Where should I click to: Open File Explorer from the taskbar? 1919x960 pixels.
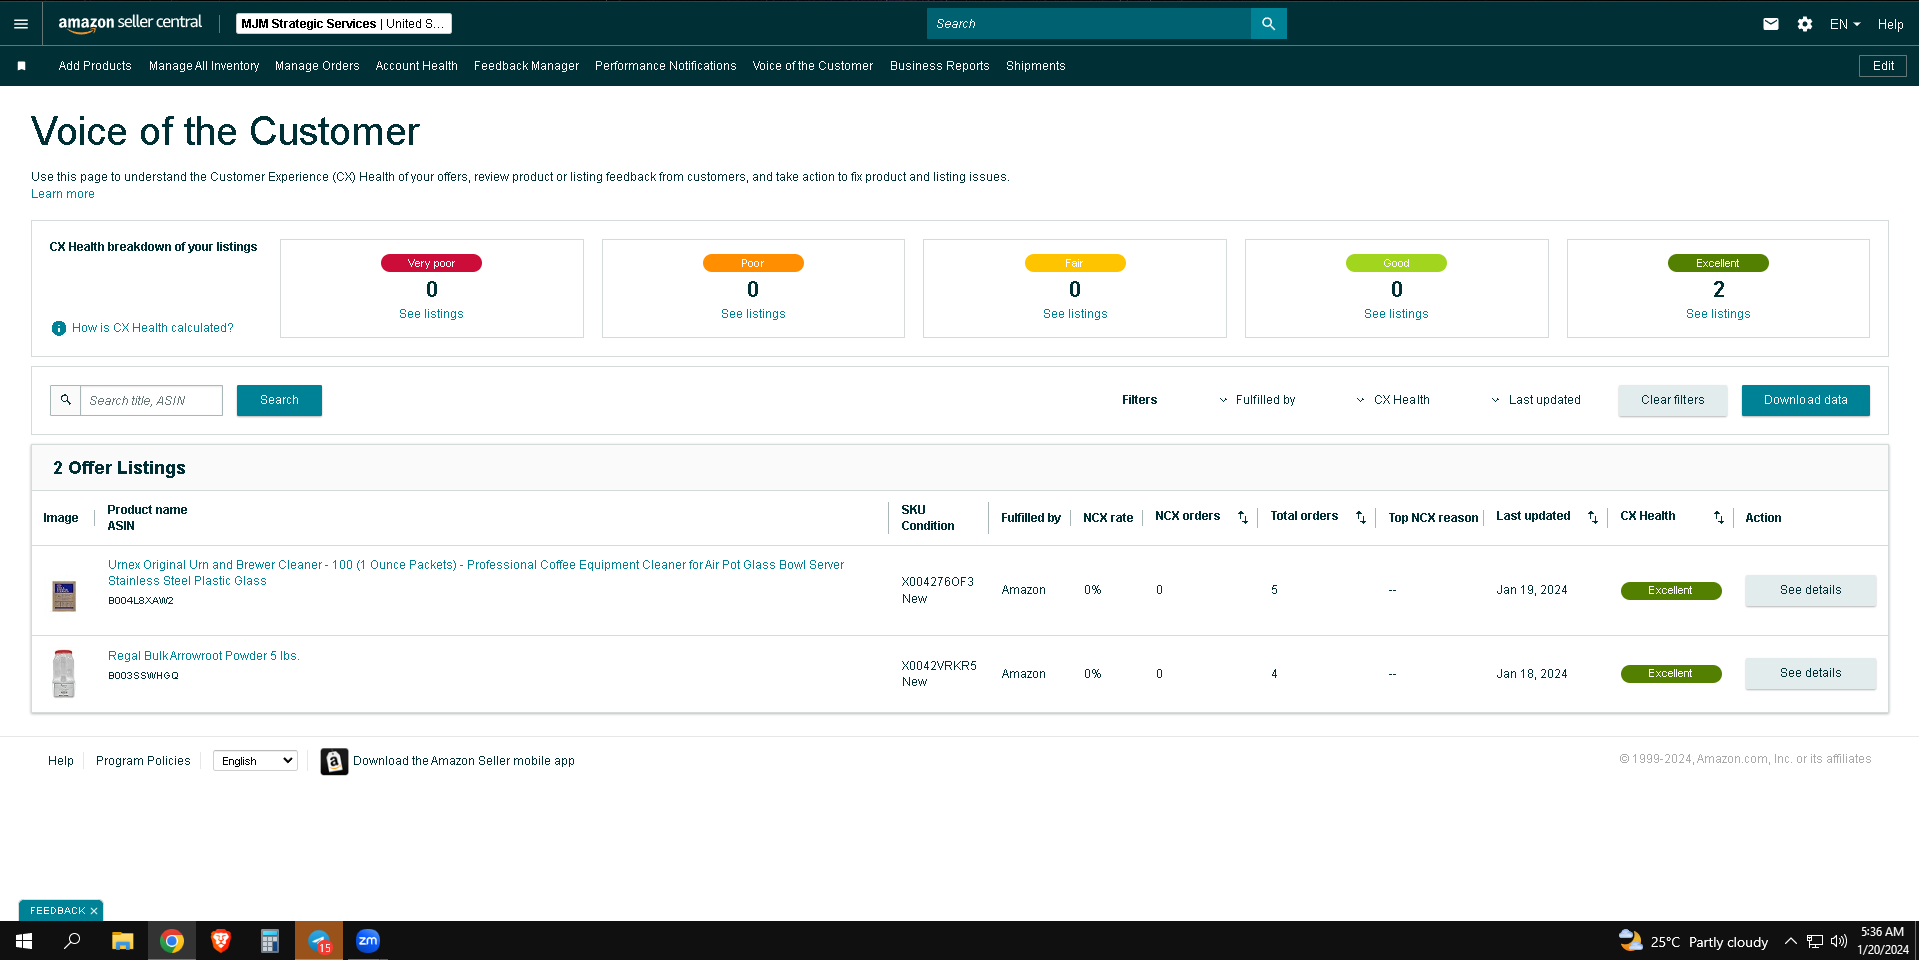122,941
